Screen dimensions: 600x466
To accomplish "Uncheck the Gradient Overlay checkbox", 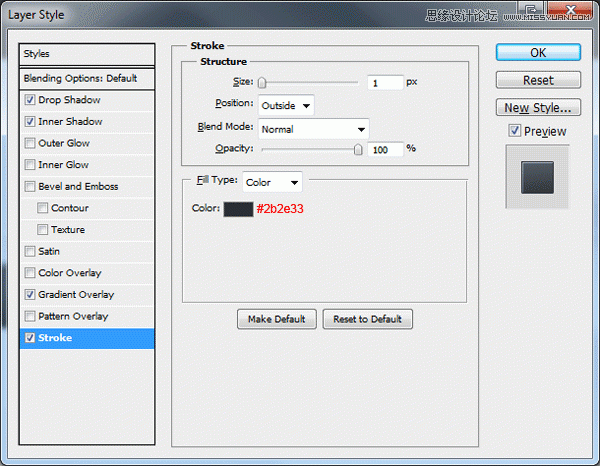I will pos(30,295).
